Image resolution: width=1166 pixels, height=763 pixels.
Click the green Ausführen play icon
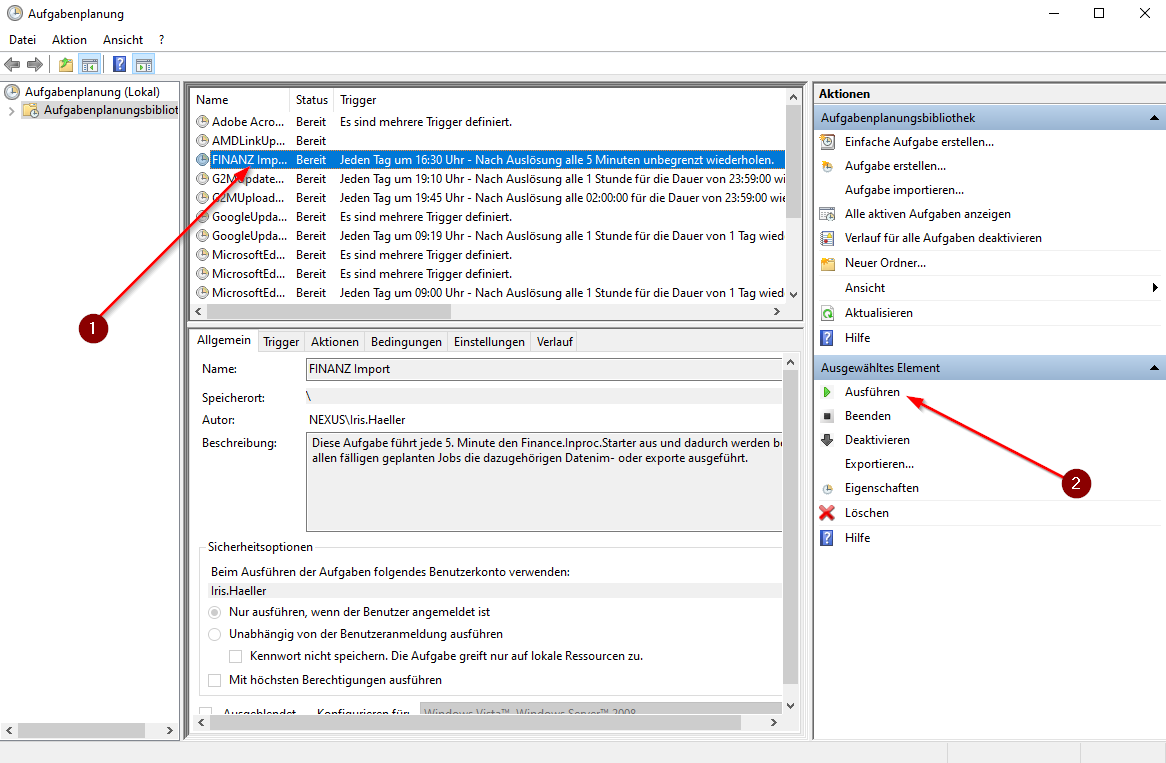point(827,392)
